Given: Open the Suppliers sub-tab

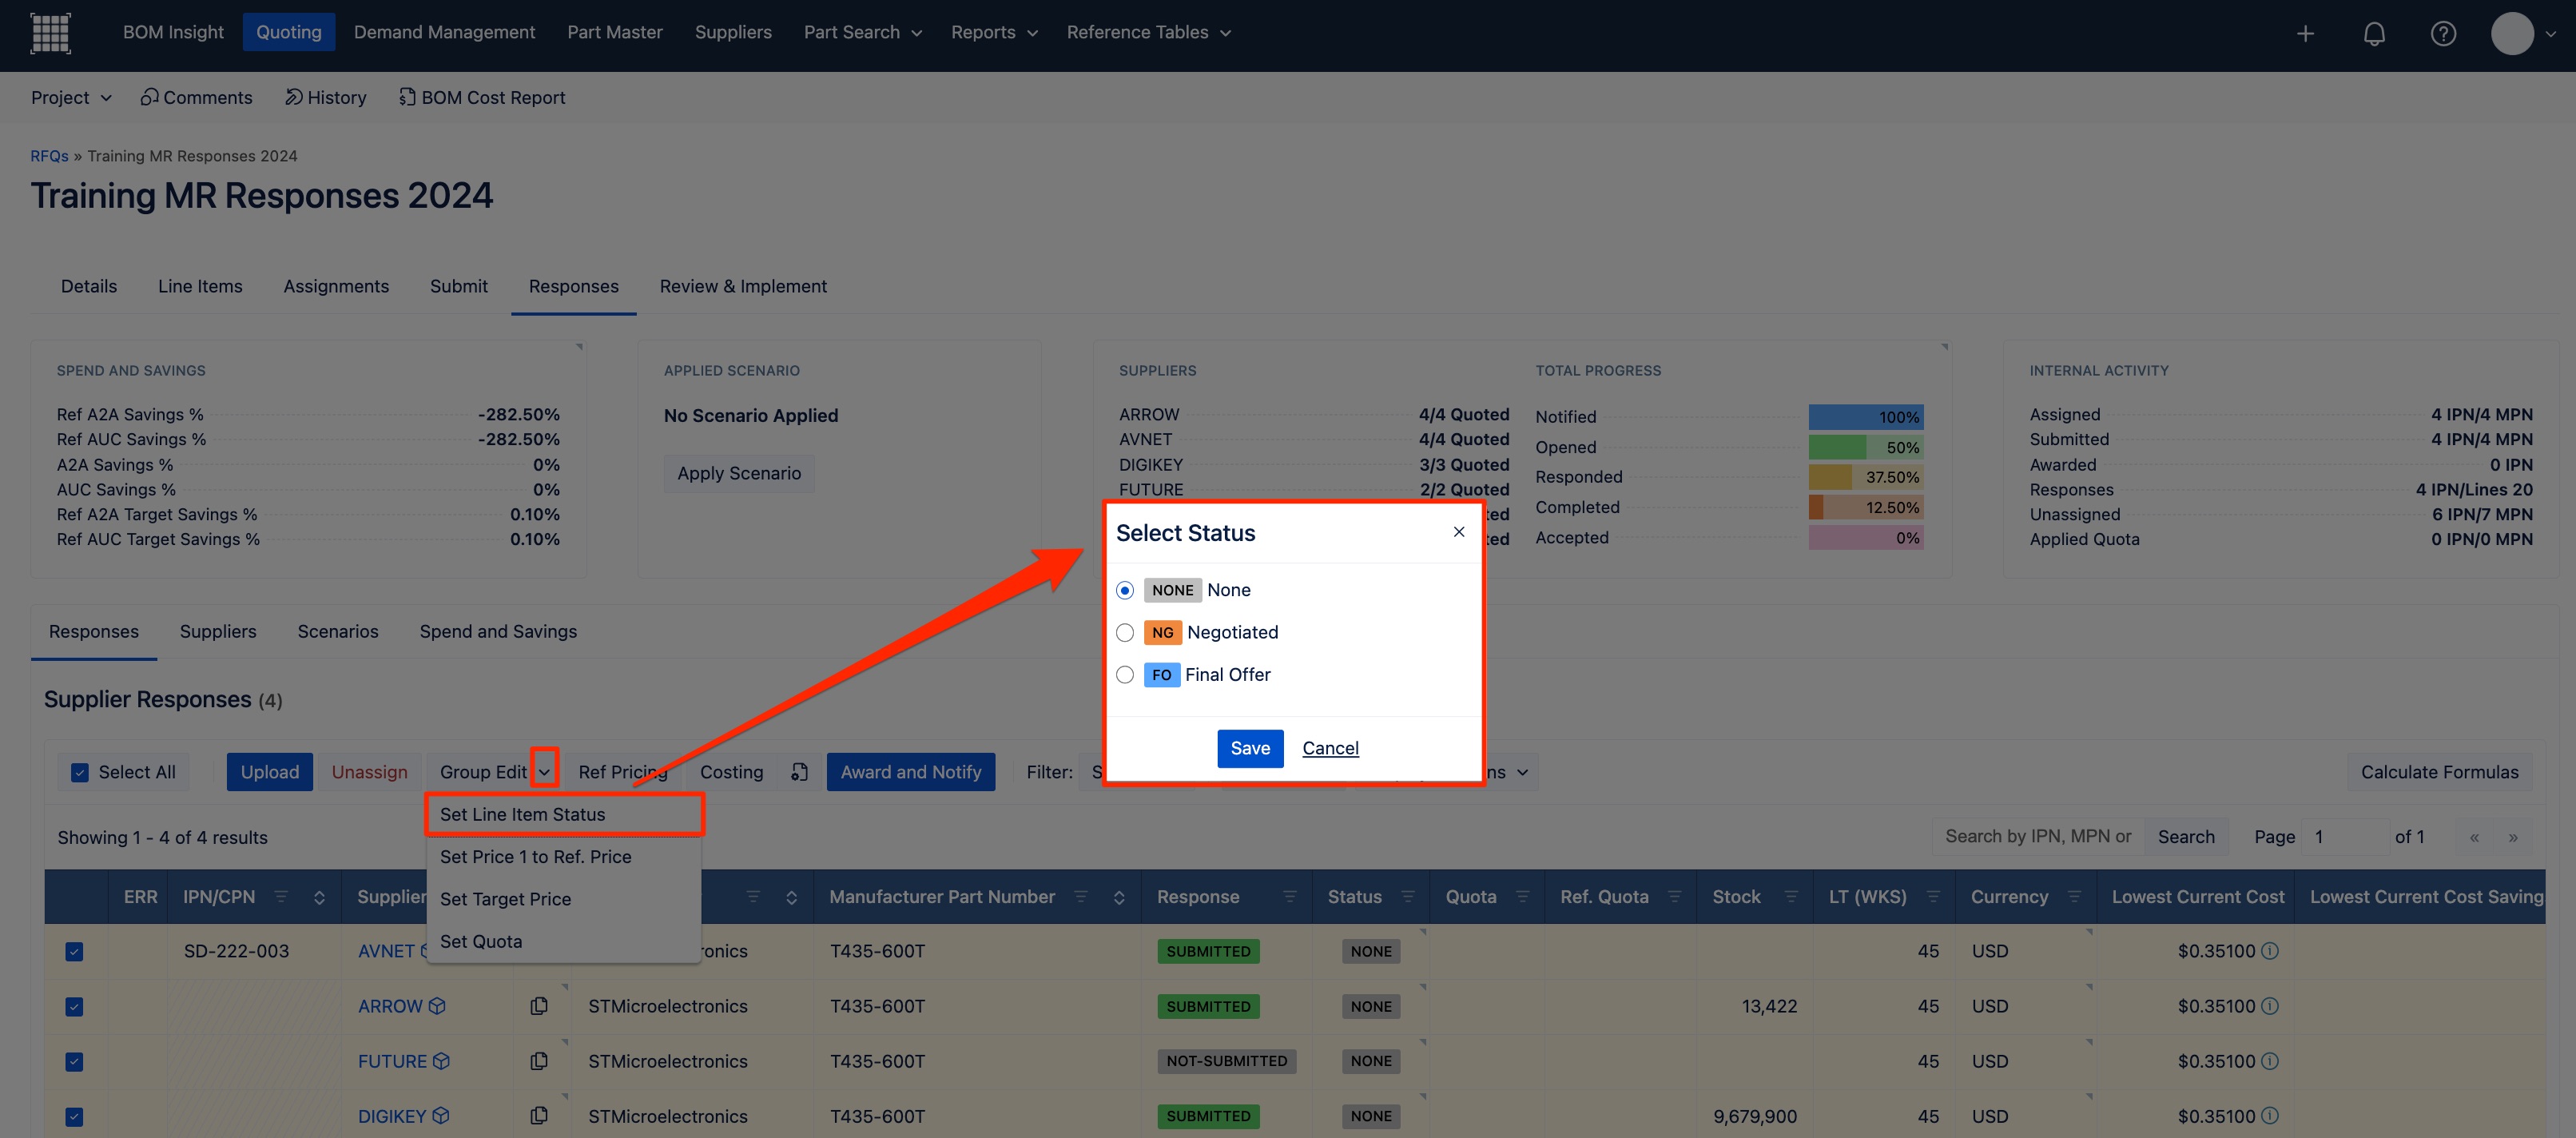Looking at the screenshot, I should (x=218, y=631).
